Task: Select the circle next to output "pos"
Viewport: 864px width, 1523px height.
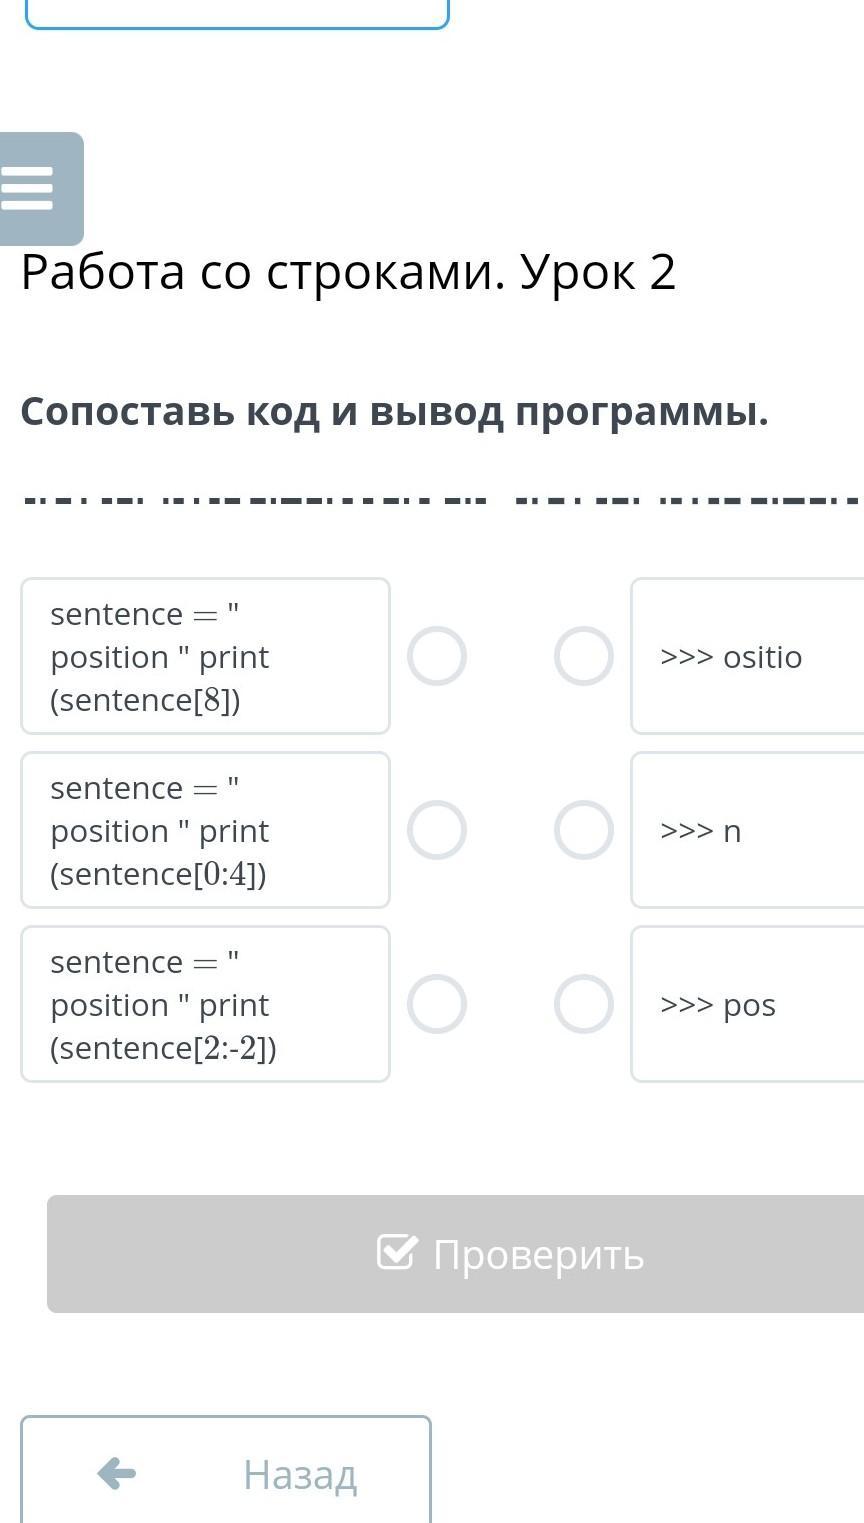Action: (x=584, y=1004)
